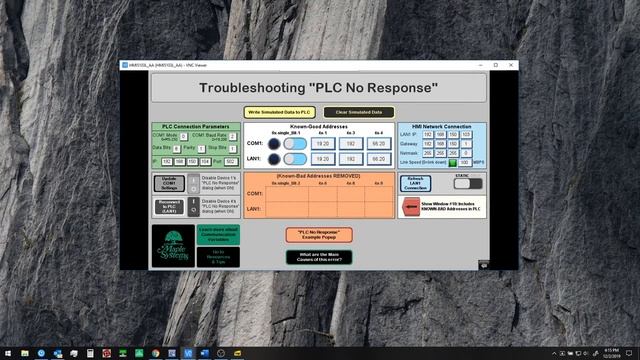Screen dimensions: 640x360
Task: Open Learn more about Communication Variables
Action: (218, 235)
